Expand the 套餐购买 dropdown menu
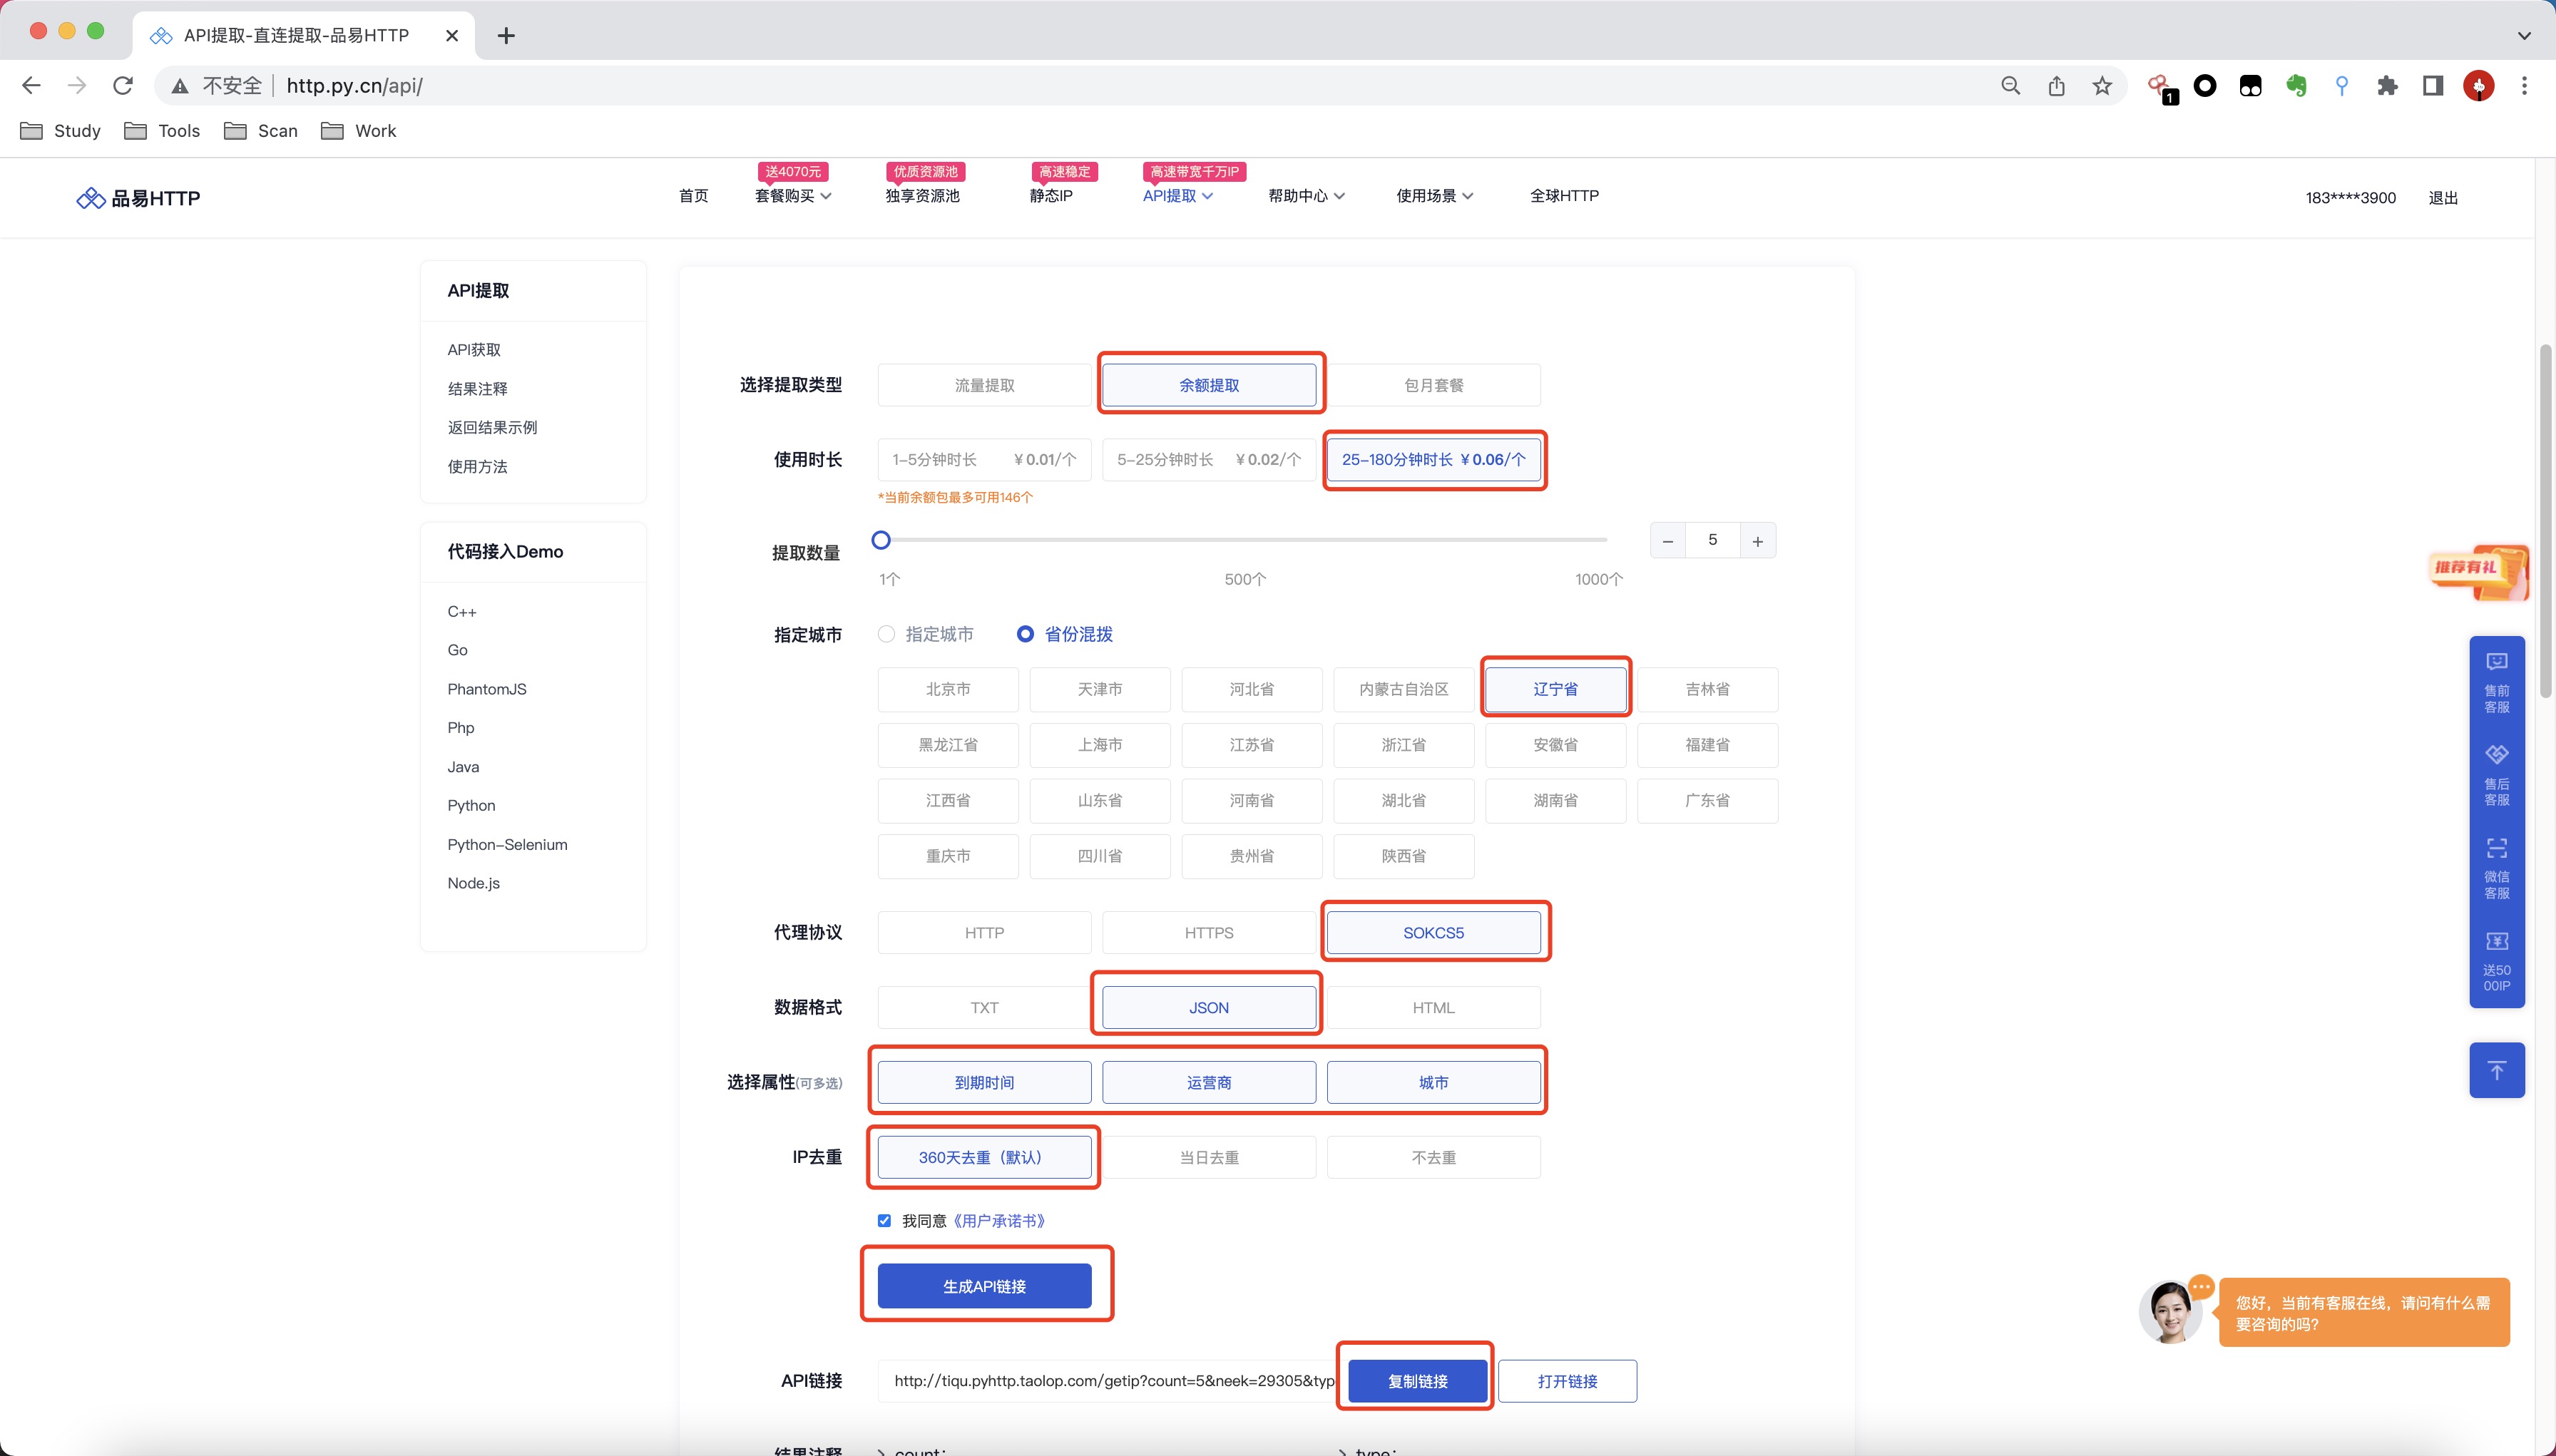The height and width of the screenshot is (1456, 2556). click(792, 196)
